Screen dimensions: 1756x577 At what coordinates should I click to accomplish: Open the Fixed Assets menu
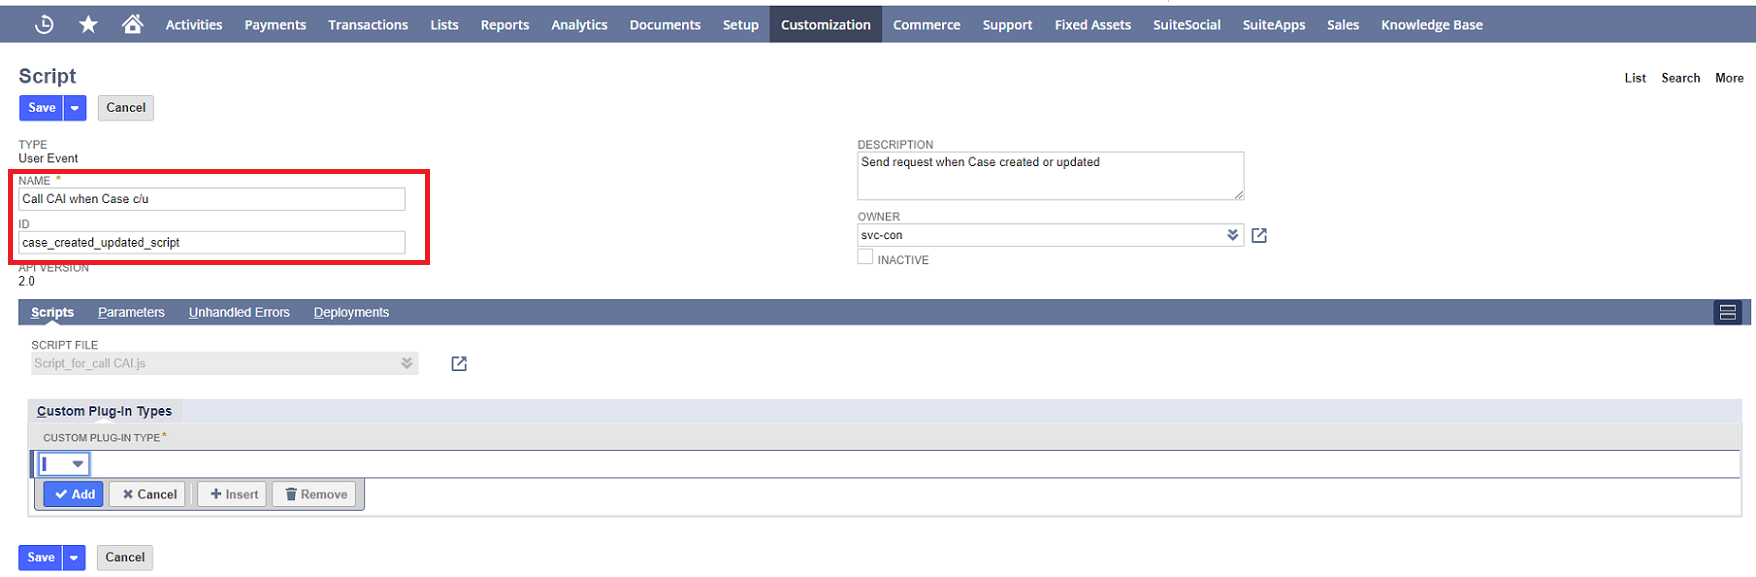(1092, 25)
